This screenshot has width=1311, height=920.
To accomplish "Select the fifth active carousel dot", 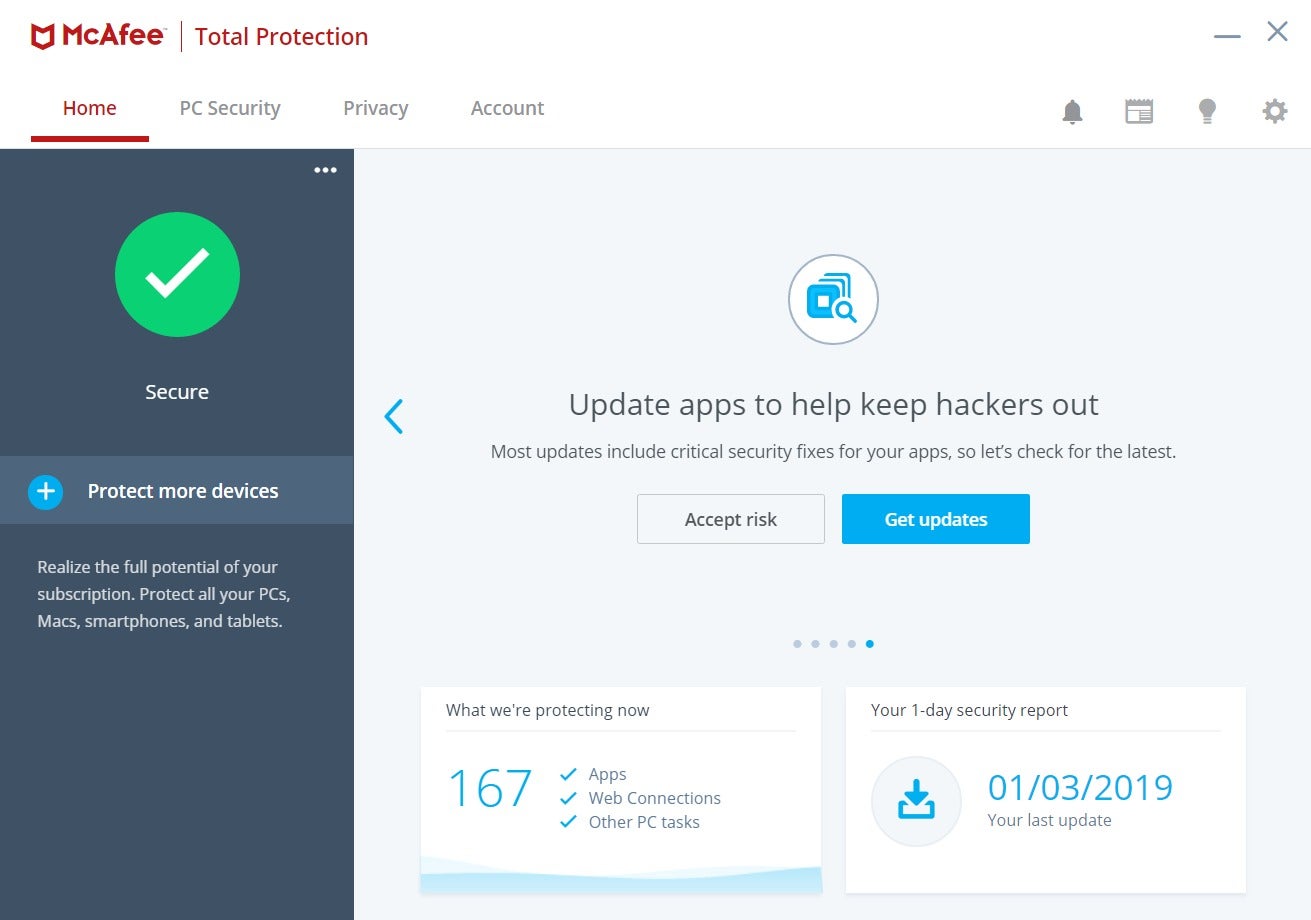I will coord(870,644).
